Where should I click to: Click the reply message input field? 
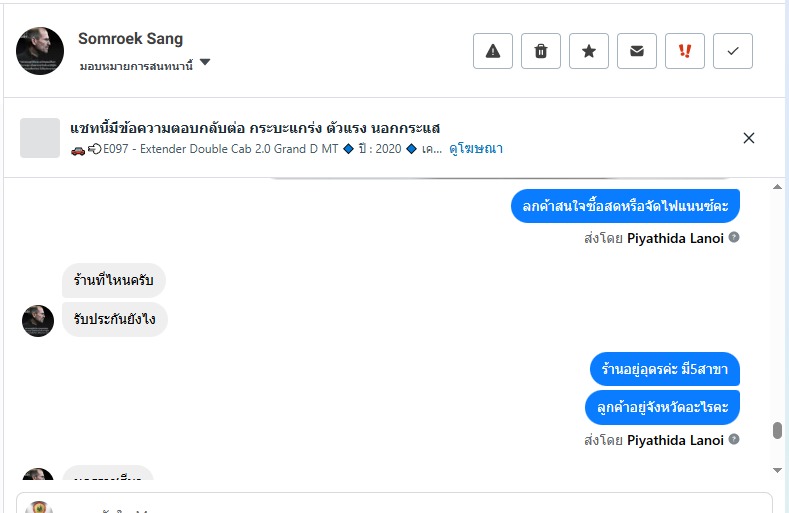point(400,505)
